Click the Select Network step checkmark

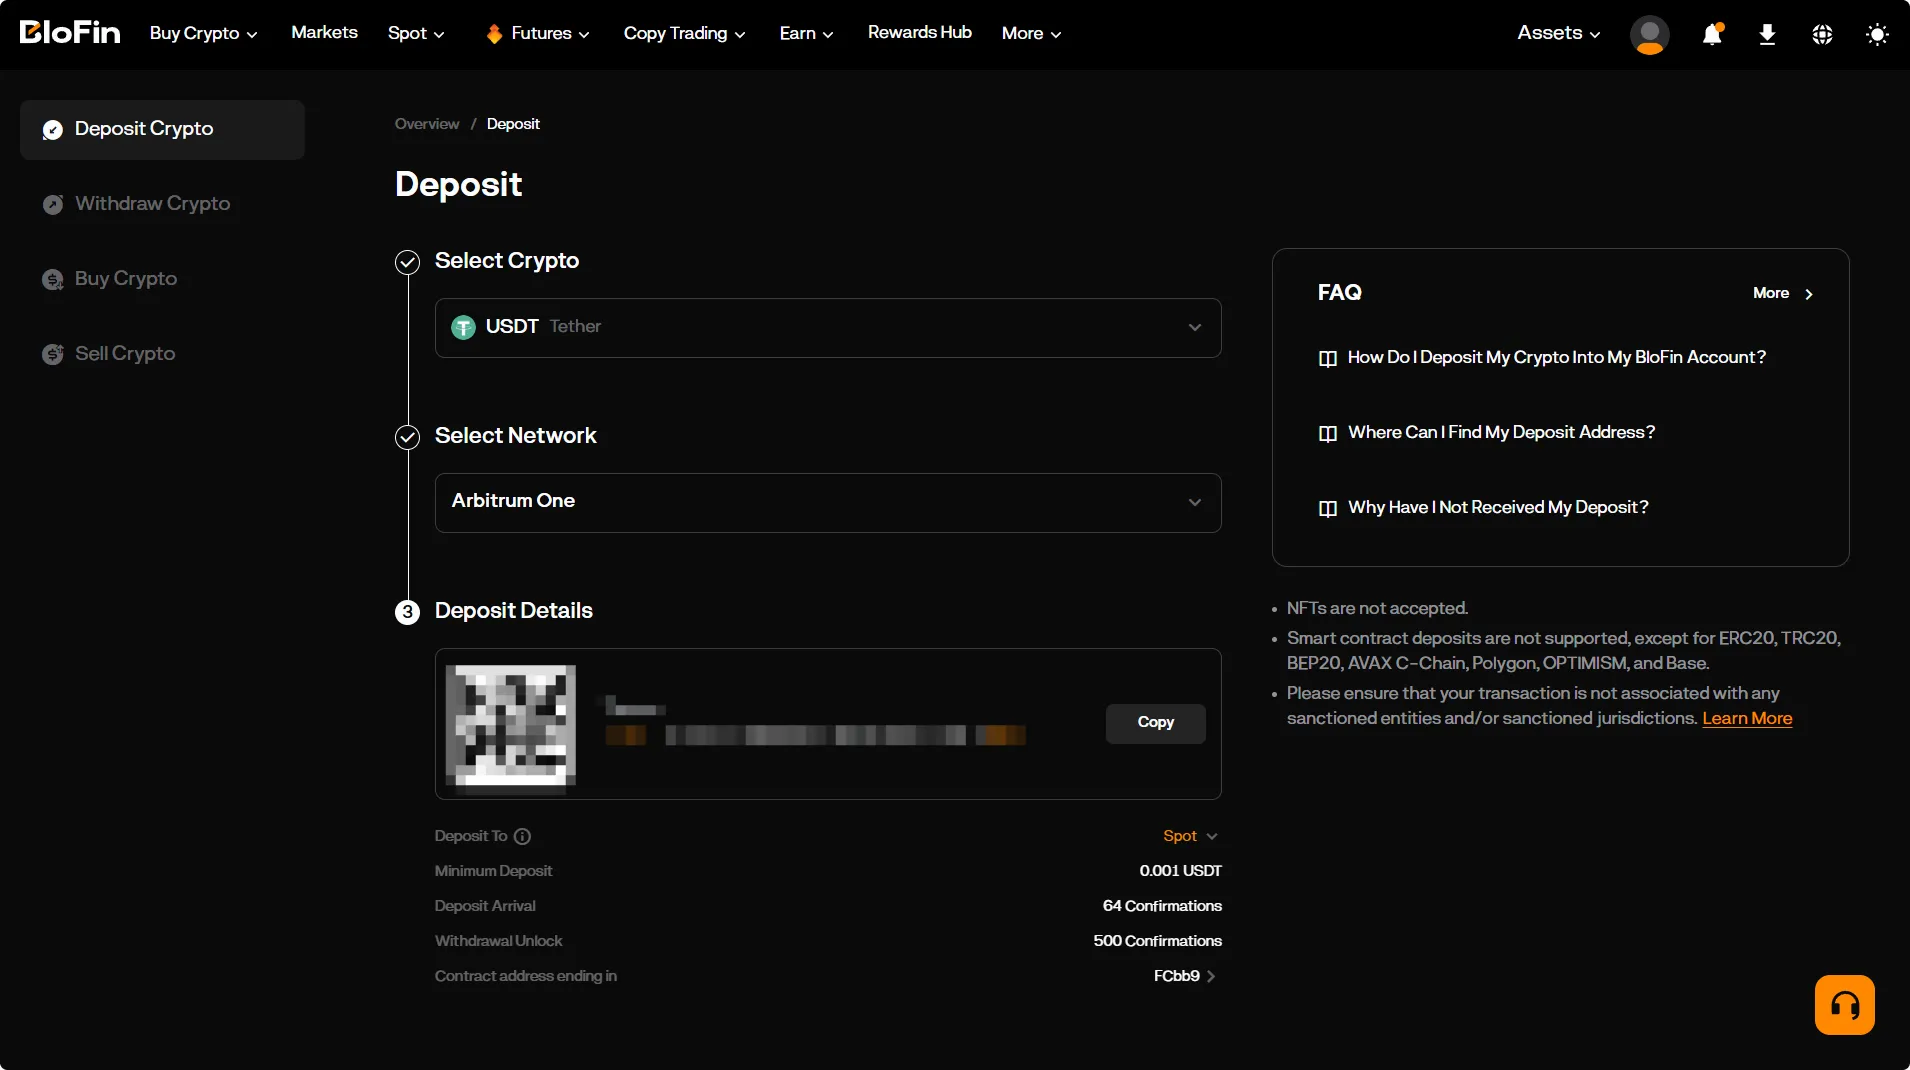coord(407,437)
